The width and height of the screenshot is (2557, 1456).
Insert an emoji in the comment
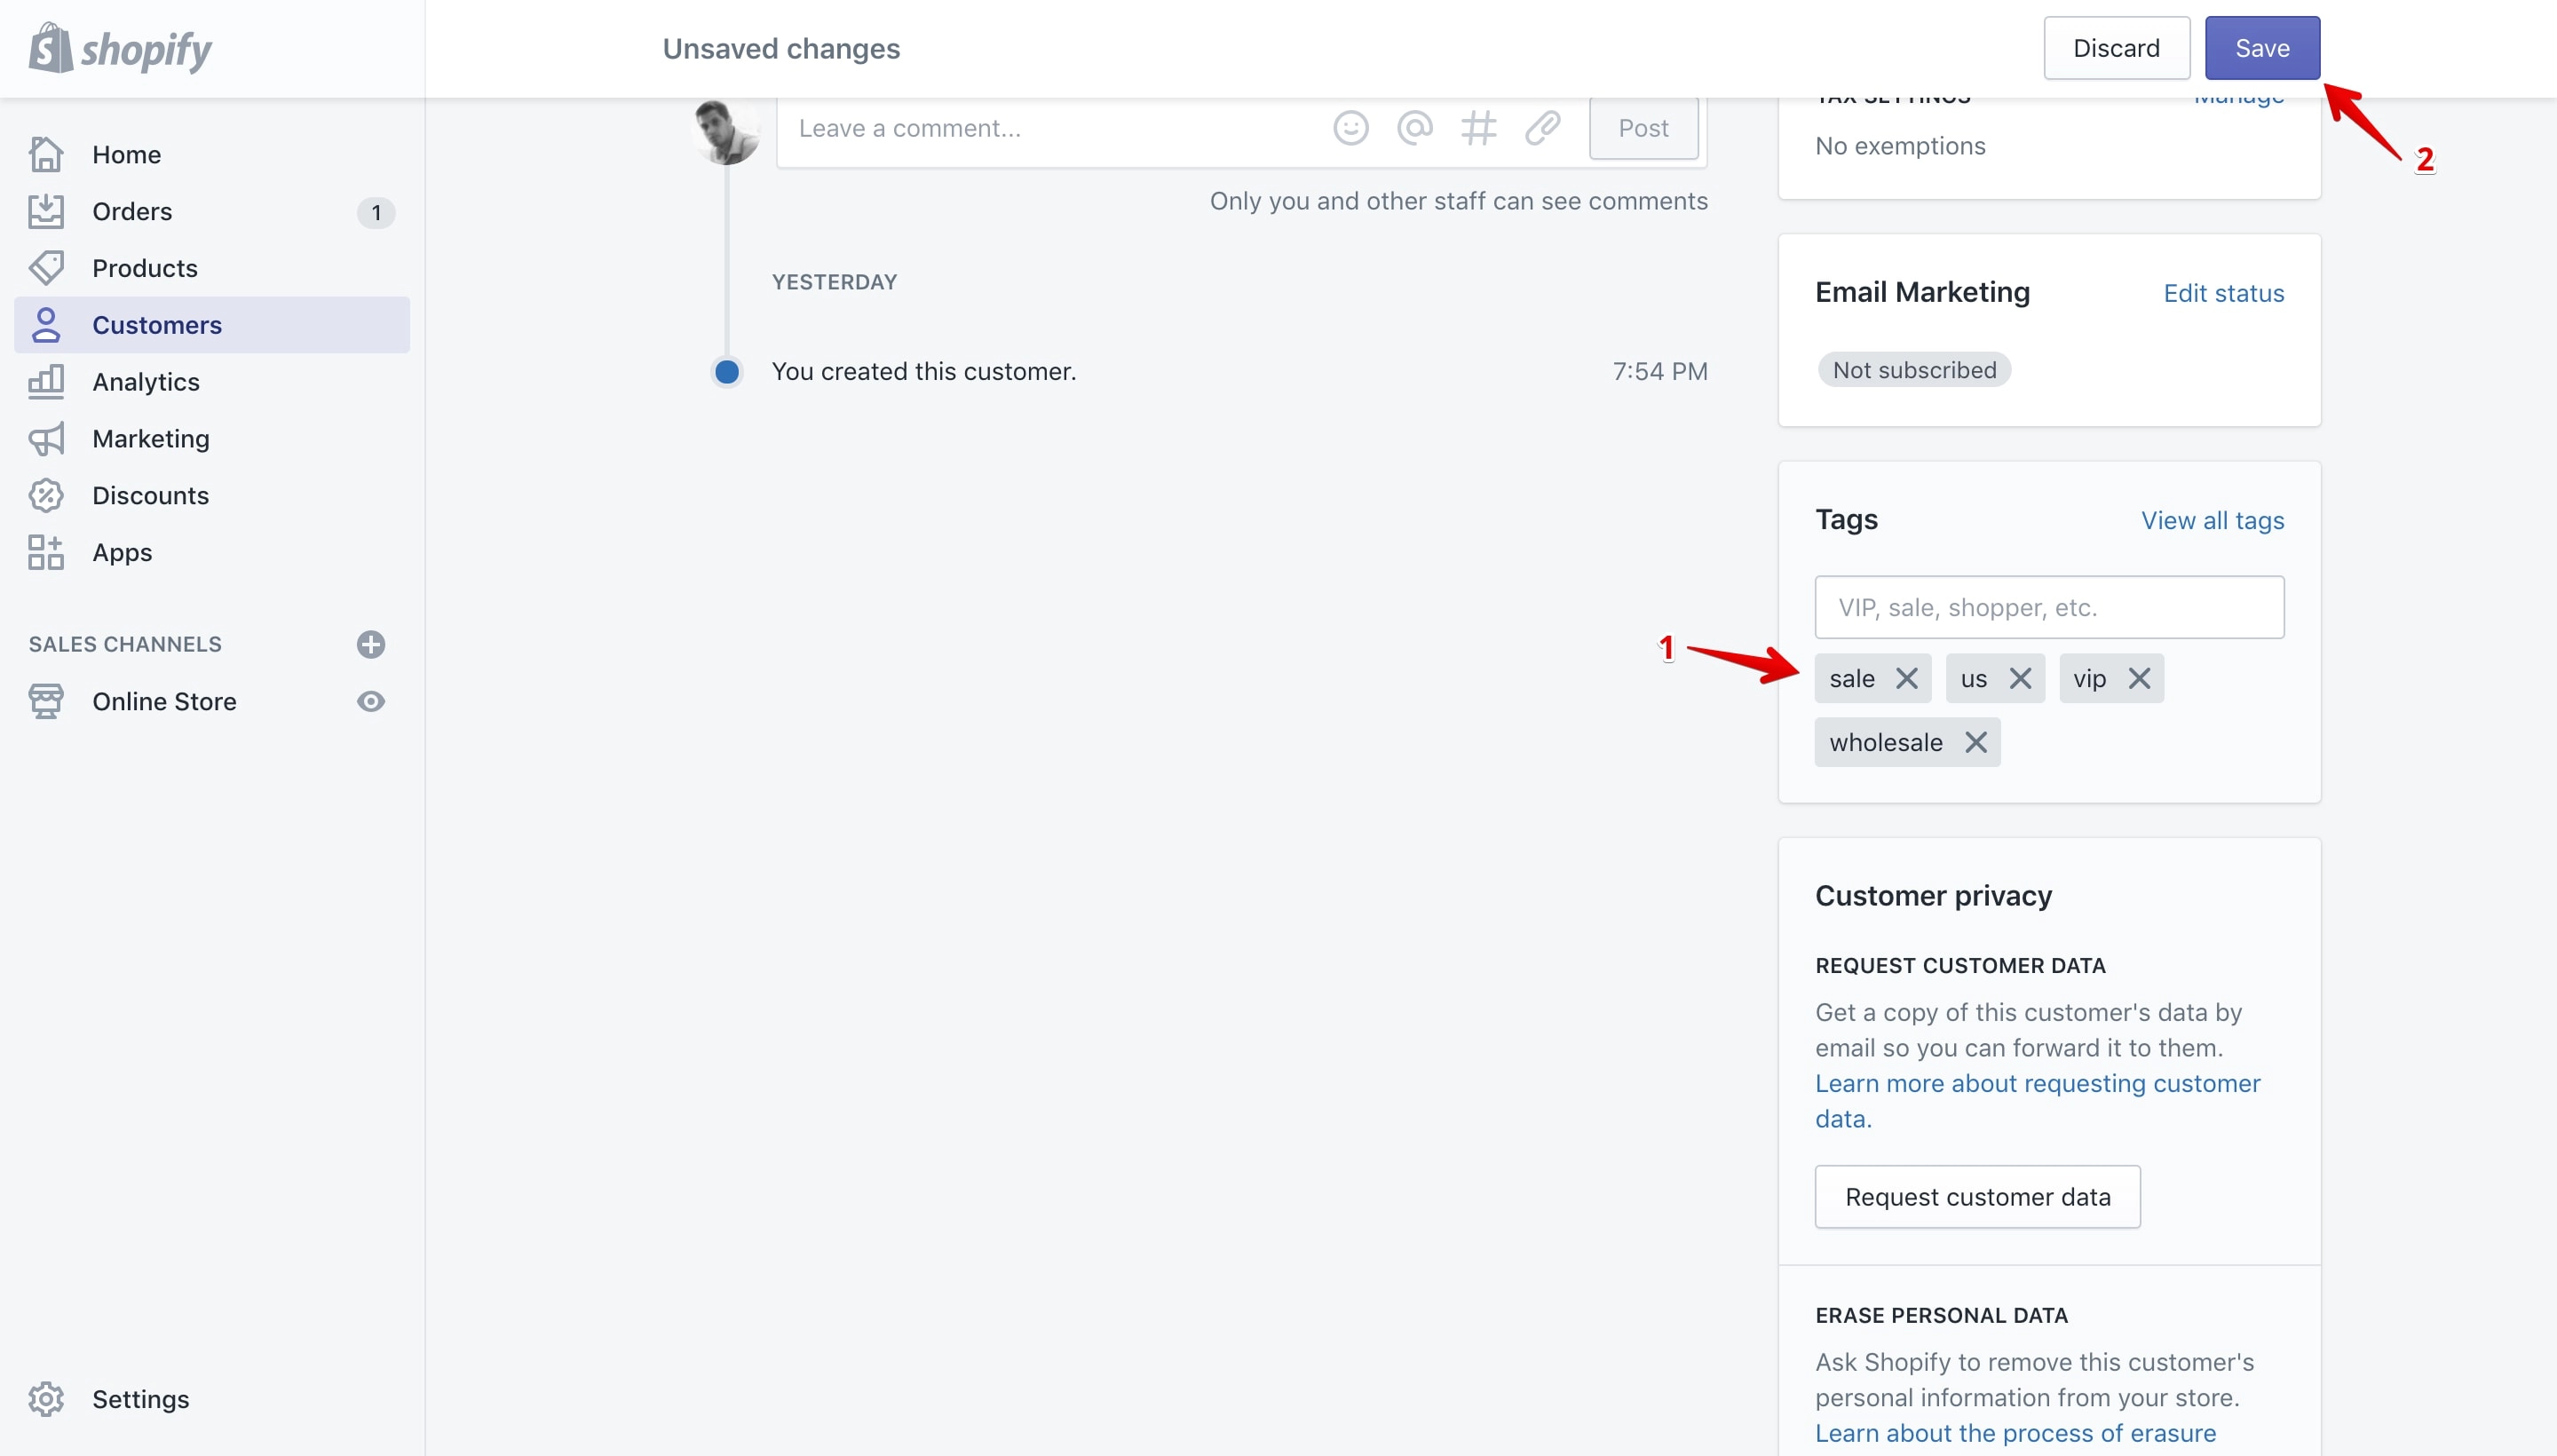[1350, 128]
